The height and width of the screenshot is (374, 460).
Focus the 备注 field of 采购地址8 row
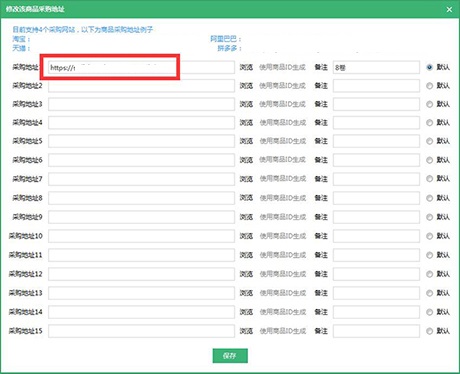pos(376,198)
